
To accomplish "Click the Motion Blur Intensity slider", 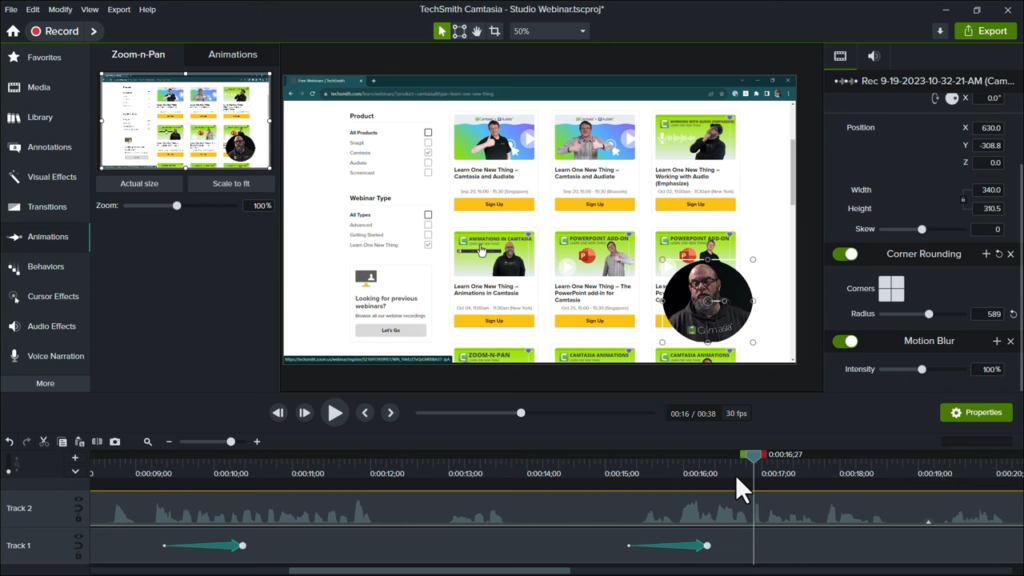I will [921, 370].
